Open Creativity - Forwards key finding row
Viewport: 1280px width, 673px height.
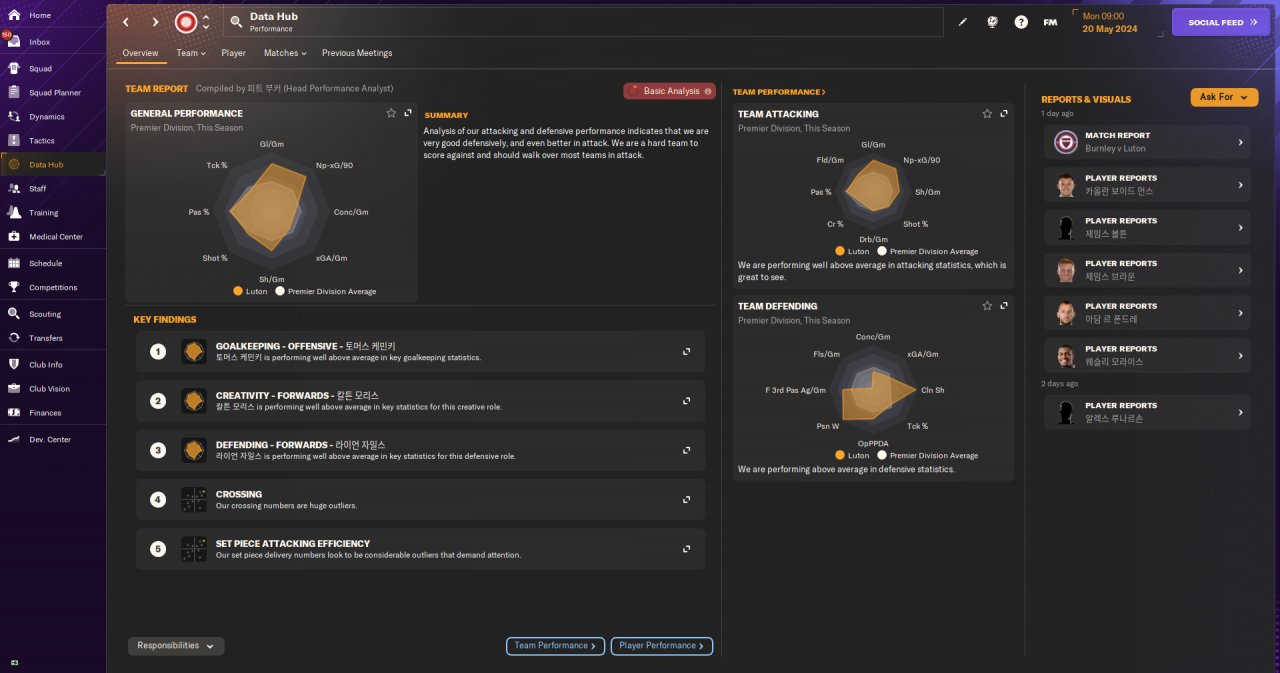click(x=420, y=401)
